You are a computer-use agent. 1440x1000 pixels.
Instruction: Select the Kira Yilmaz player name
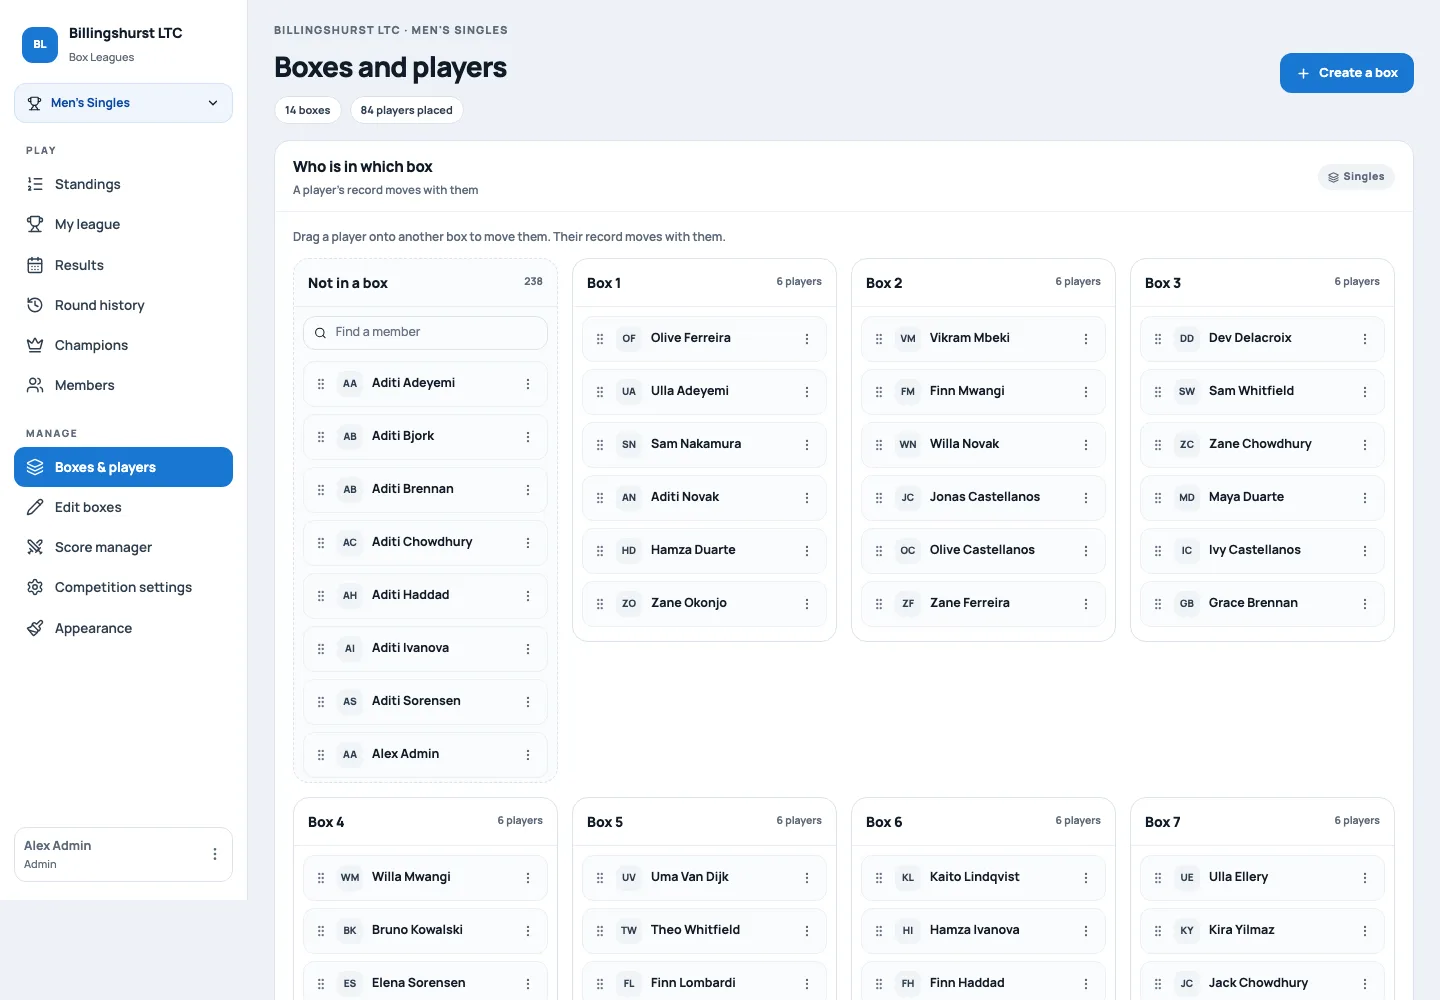pos(1242,930)
